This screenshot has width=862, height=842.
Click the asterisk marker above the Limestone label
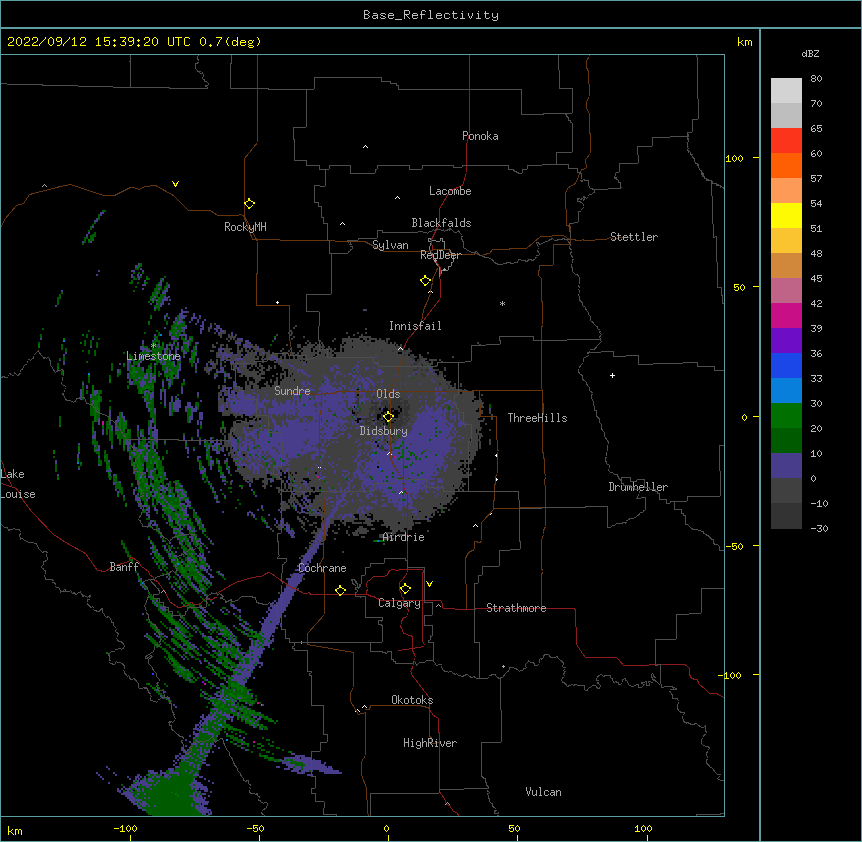pyautogui.click(x=154, y=345)
